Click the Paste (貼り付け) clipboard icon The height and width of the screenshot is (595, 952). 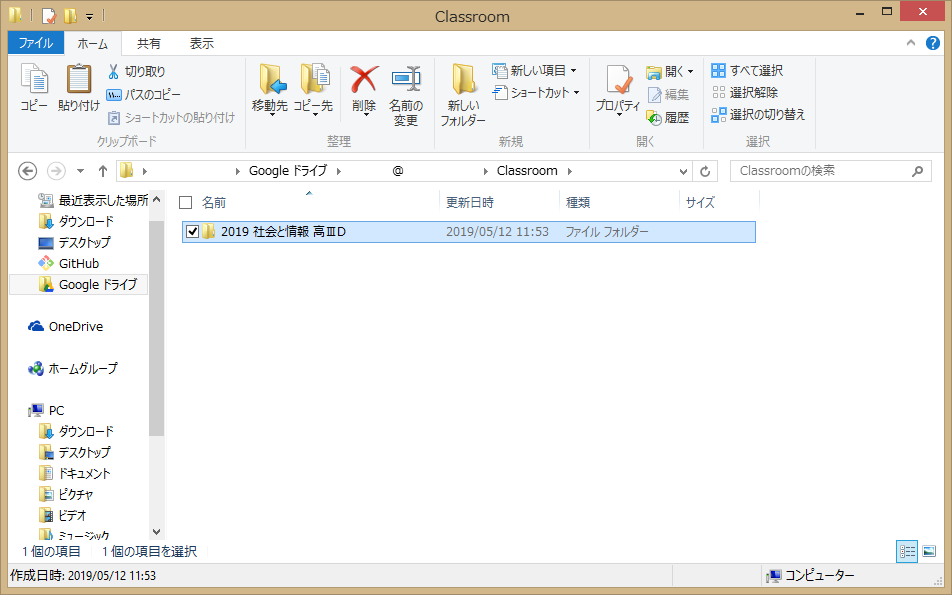click(79, 81)
